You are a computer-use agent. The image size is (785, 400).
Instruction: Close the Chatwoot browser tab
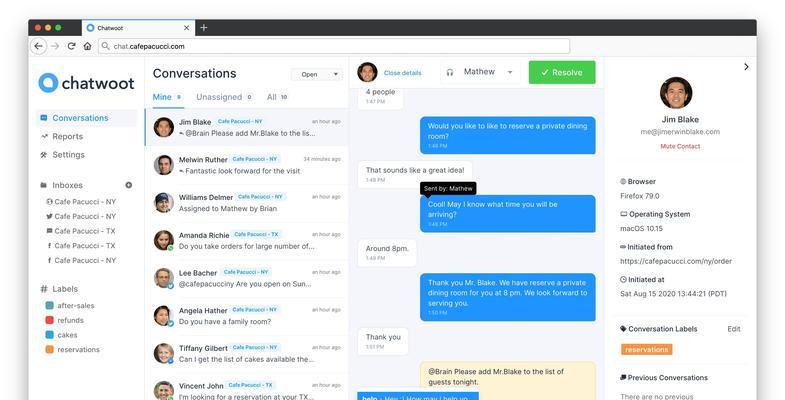pyautogui.click(x=186, y=28)
